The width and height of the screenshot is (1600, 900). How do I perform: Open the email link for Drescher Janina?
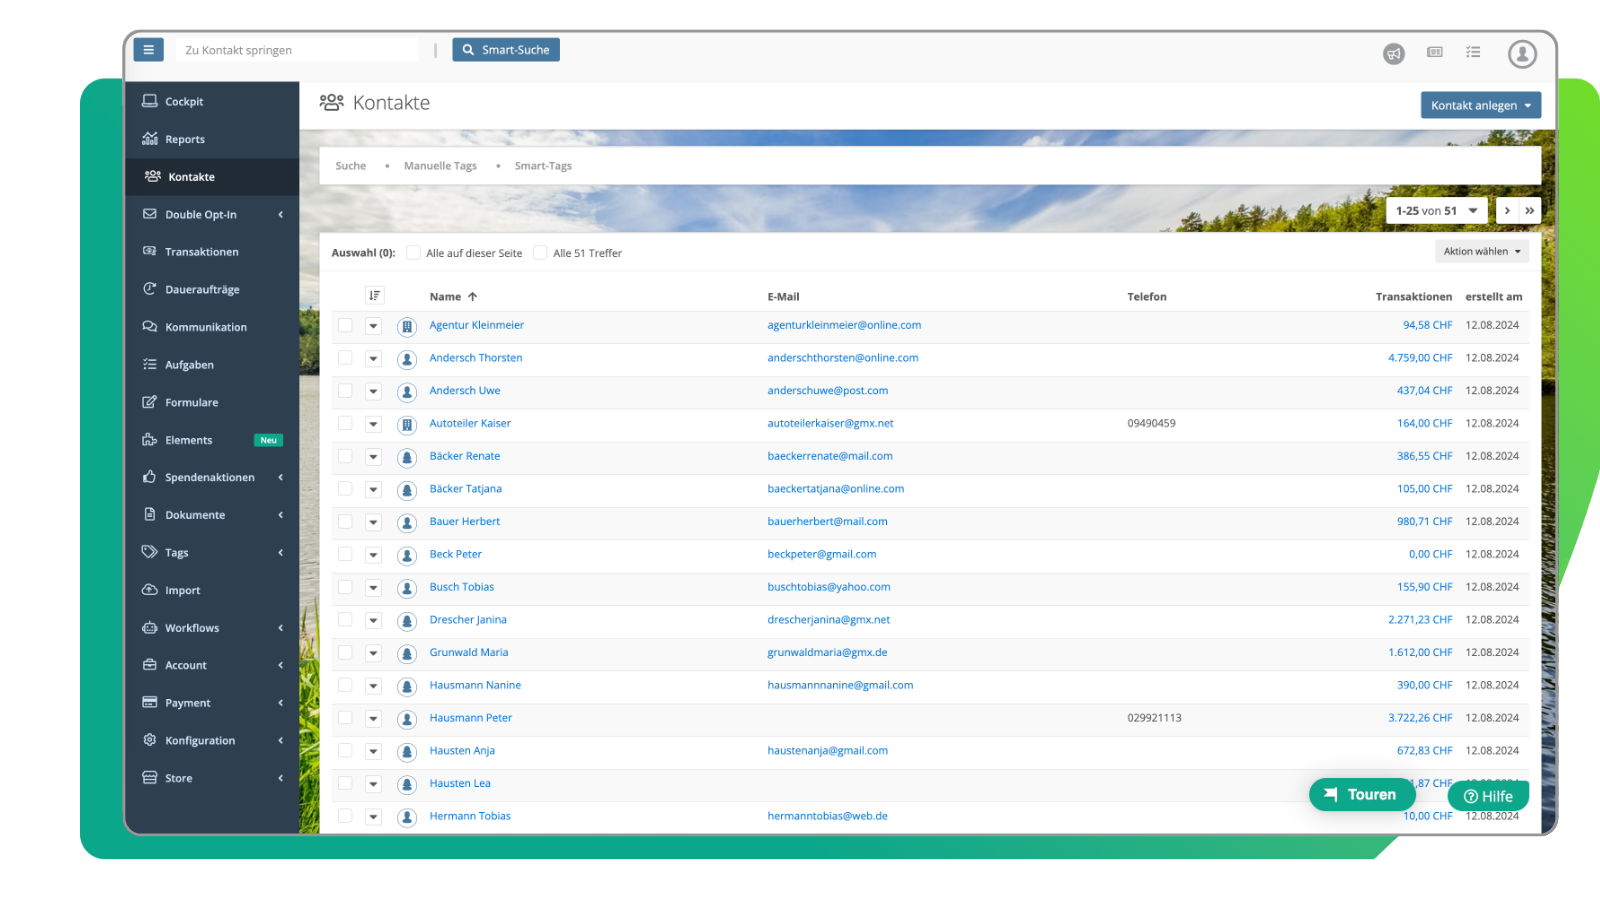[x=829, y=619]
